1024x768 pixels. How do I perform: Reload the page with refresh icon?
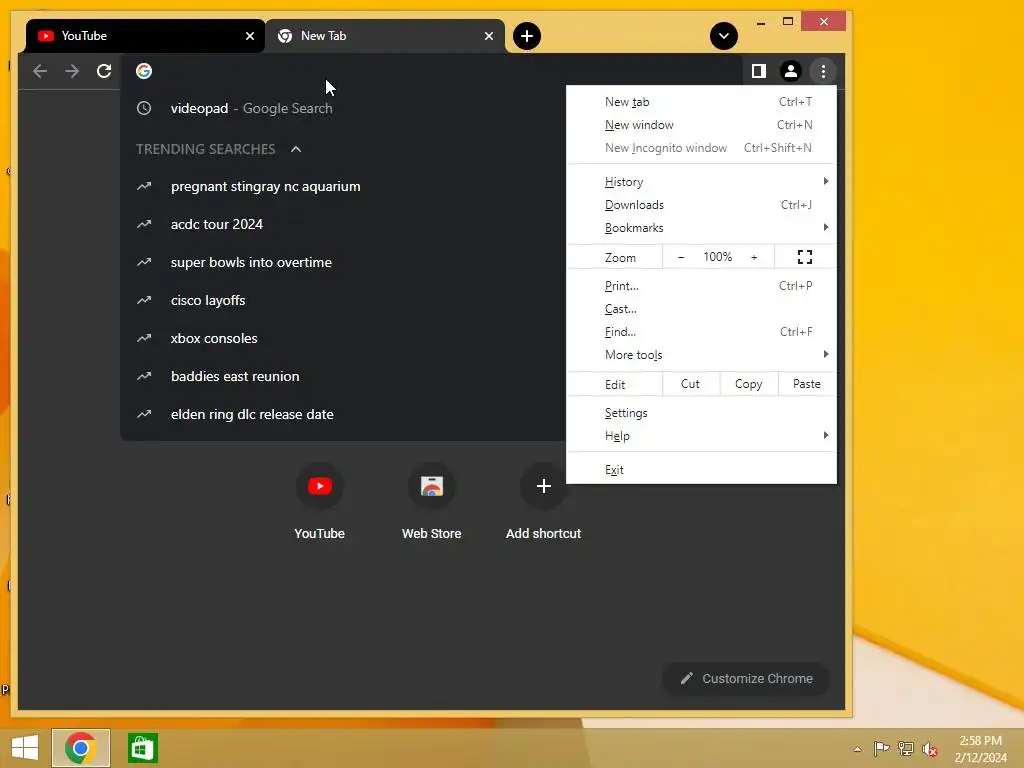click(104, 71)
